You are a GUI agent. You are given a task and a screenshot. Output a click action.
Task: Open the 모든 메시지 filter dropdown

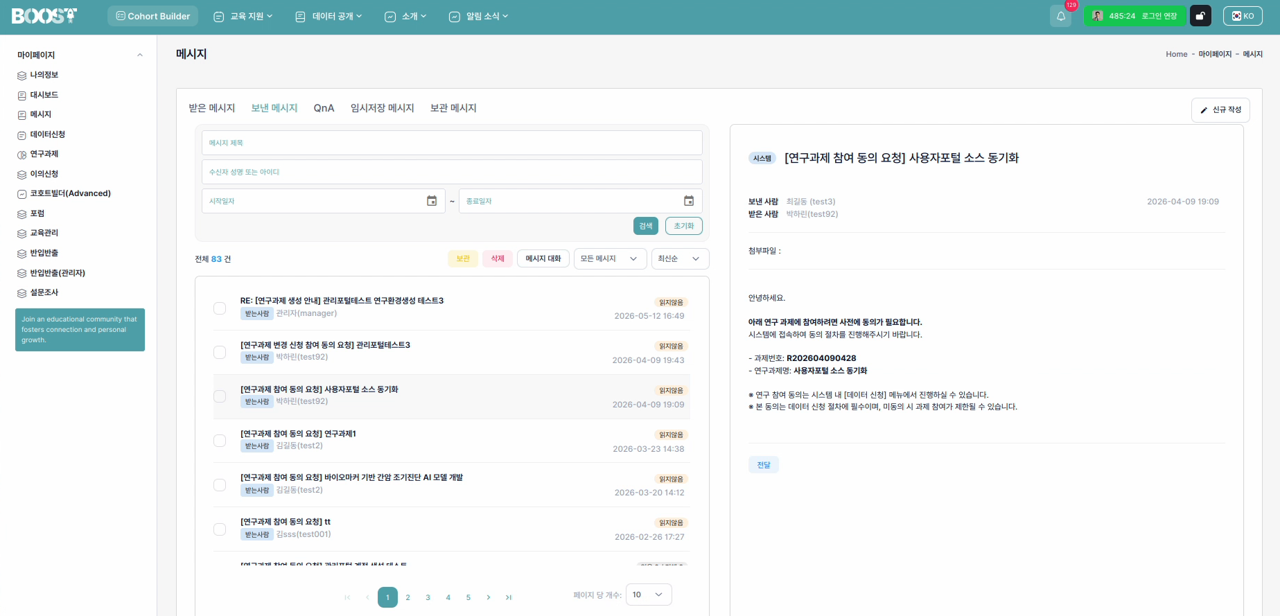tap(610, 259)
